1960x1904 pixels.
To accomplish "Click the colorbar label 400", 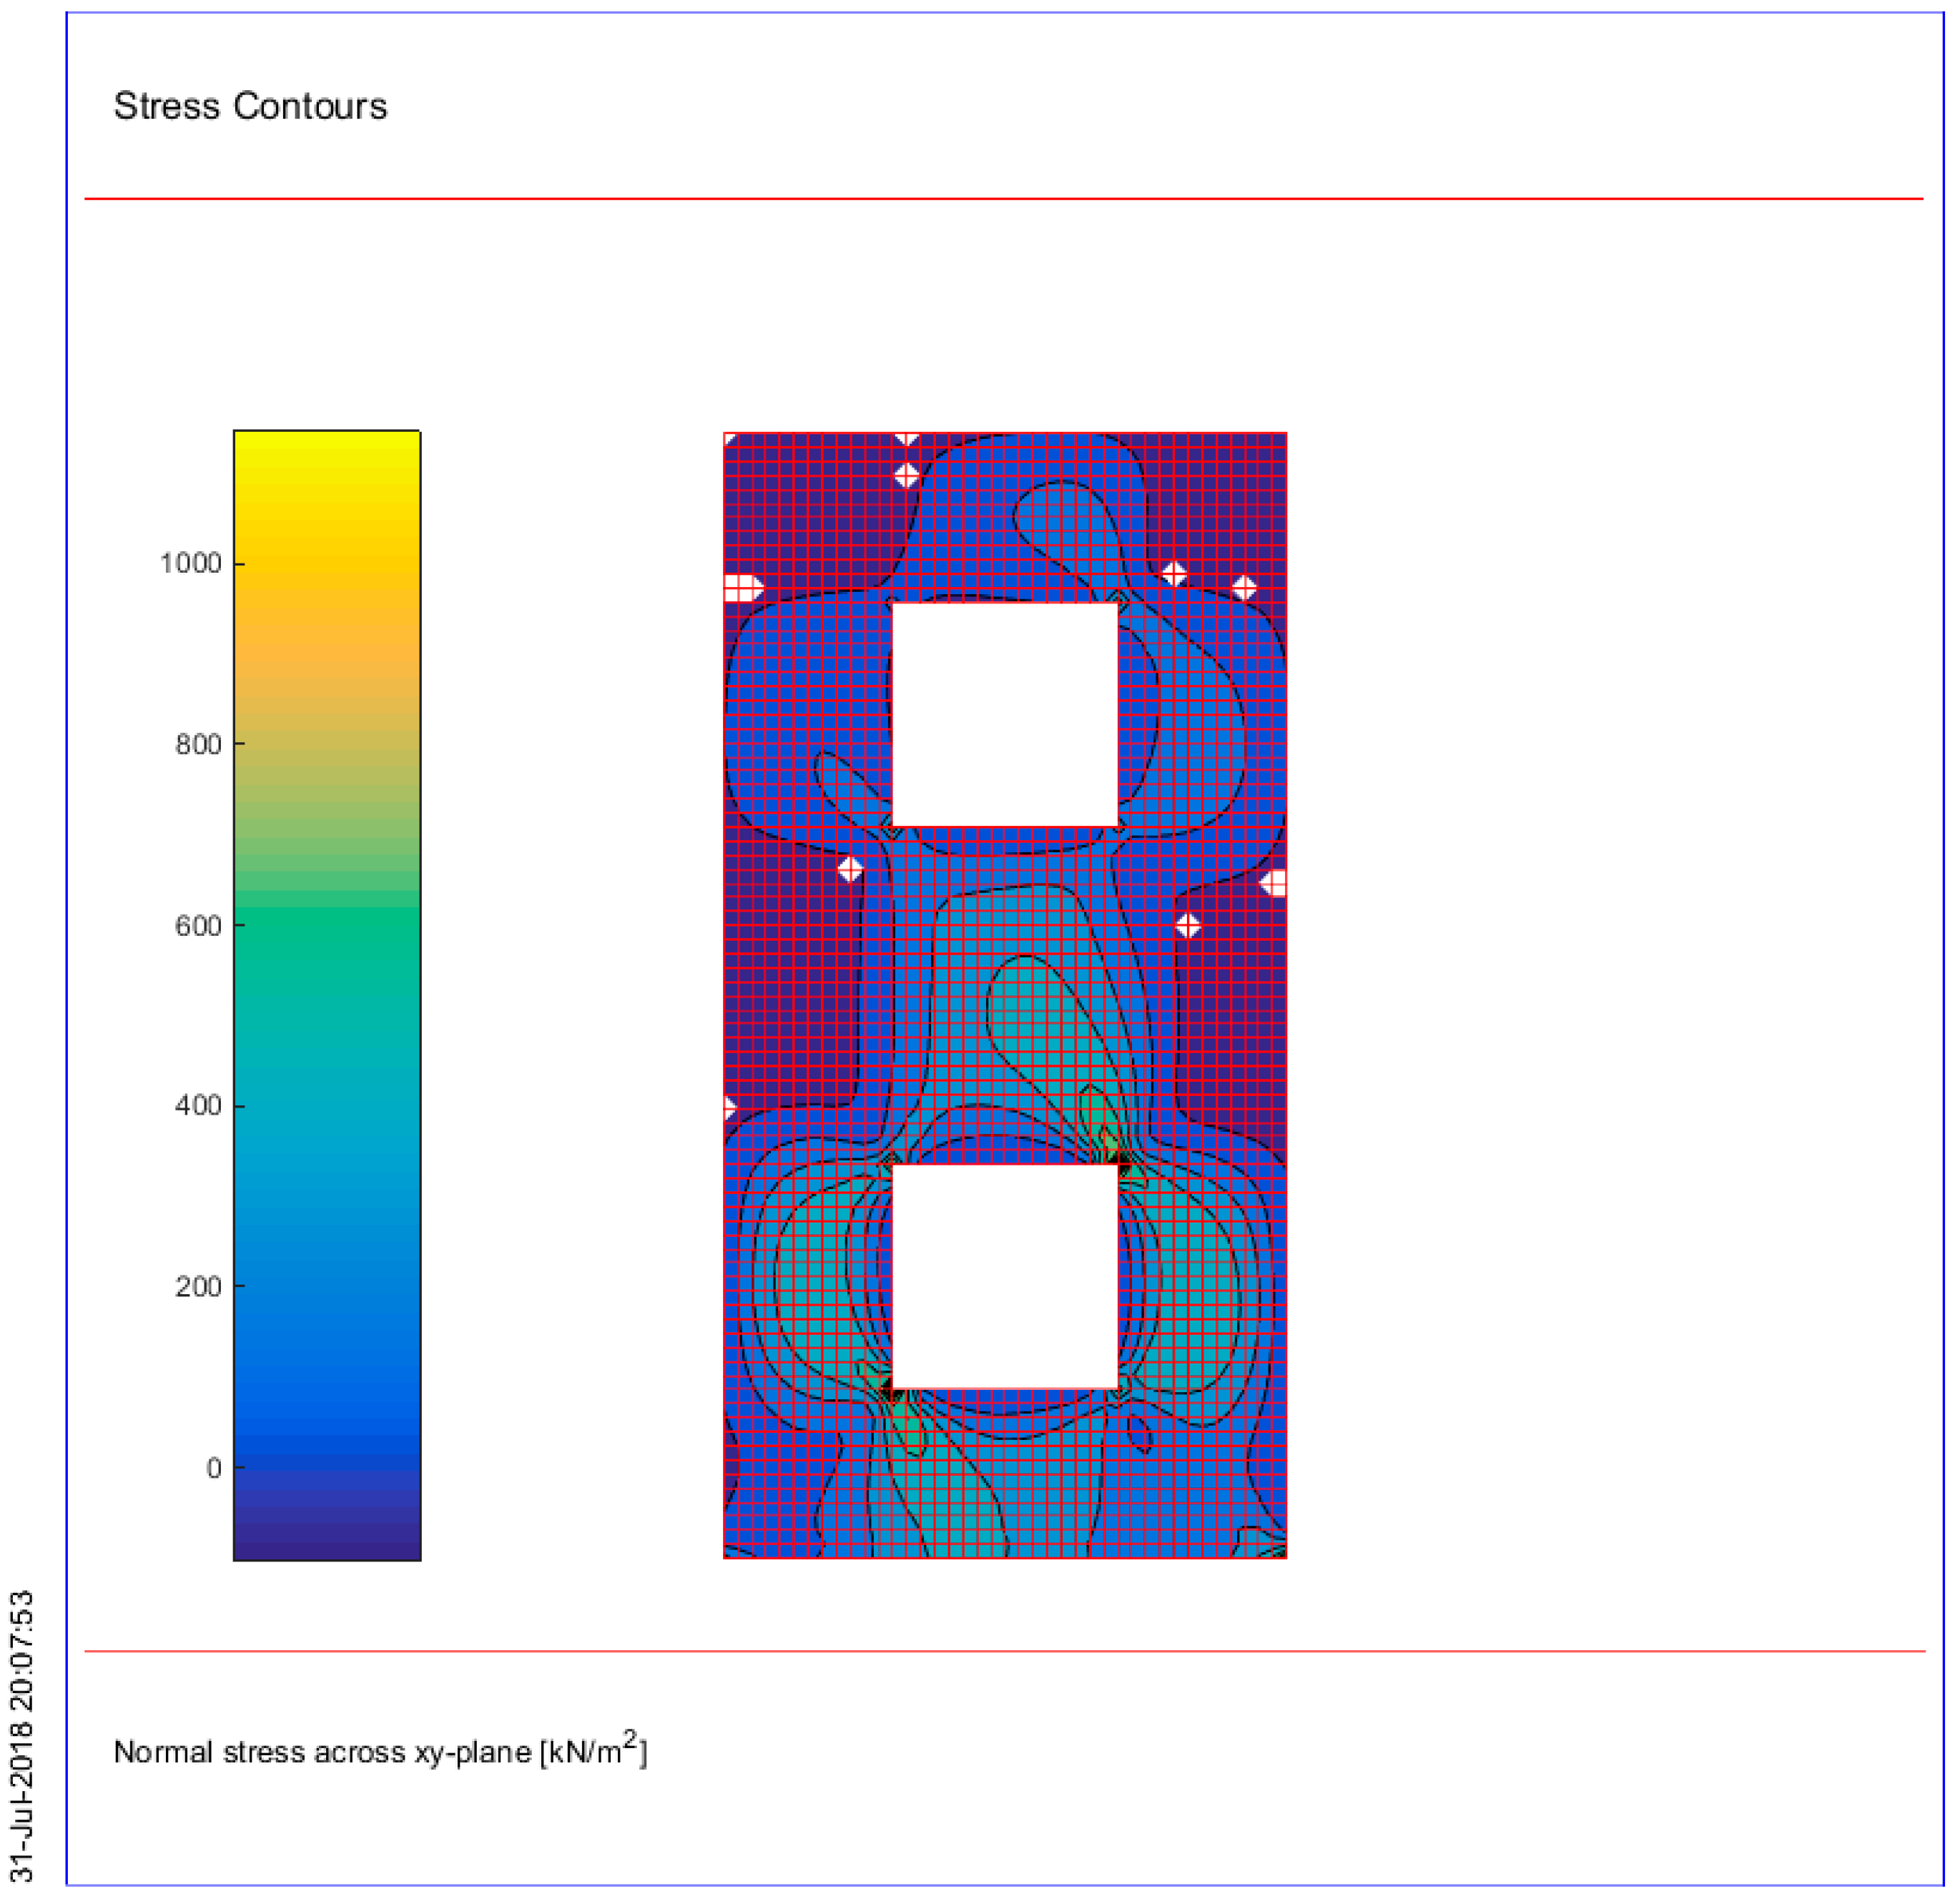I will coord(198,1106).
